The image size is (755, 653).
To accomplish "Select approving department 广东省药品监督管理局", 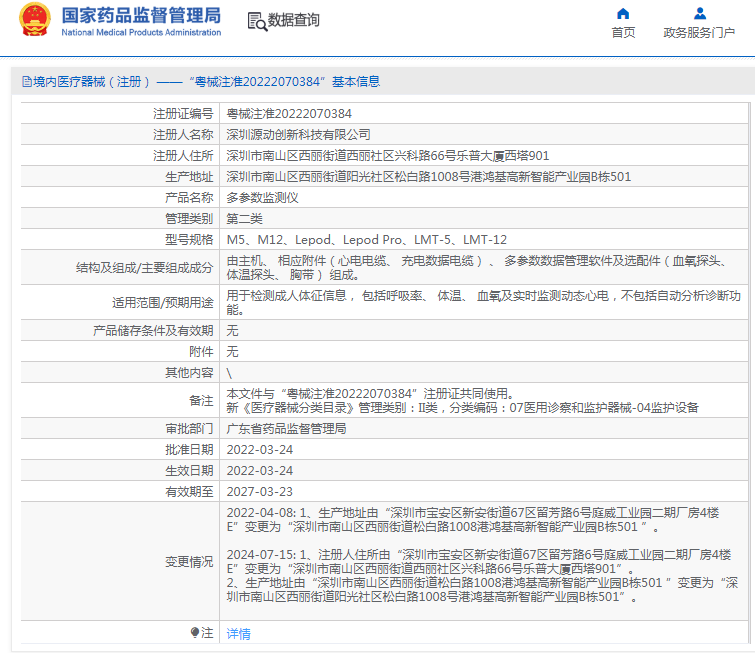I will coord(286,429).
